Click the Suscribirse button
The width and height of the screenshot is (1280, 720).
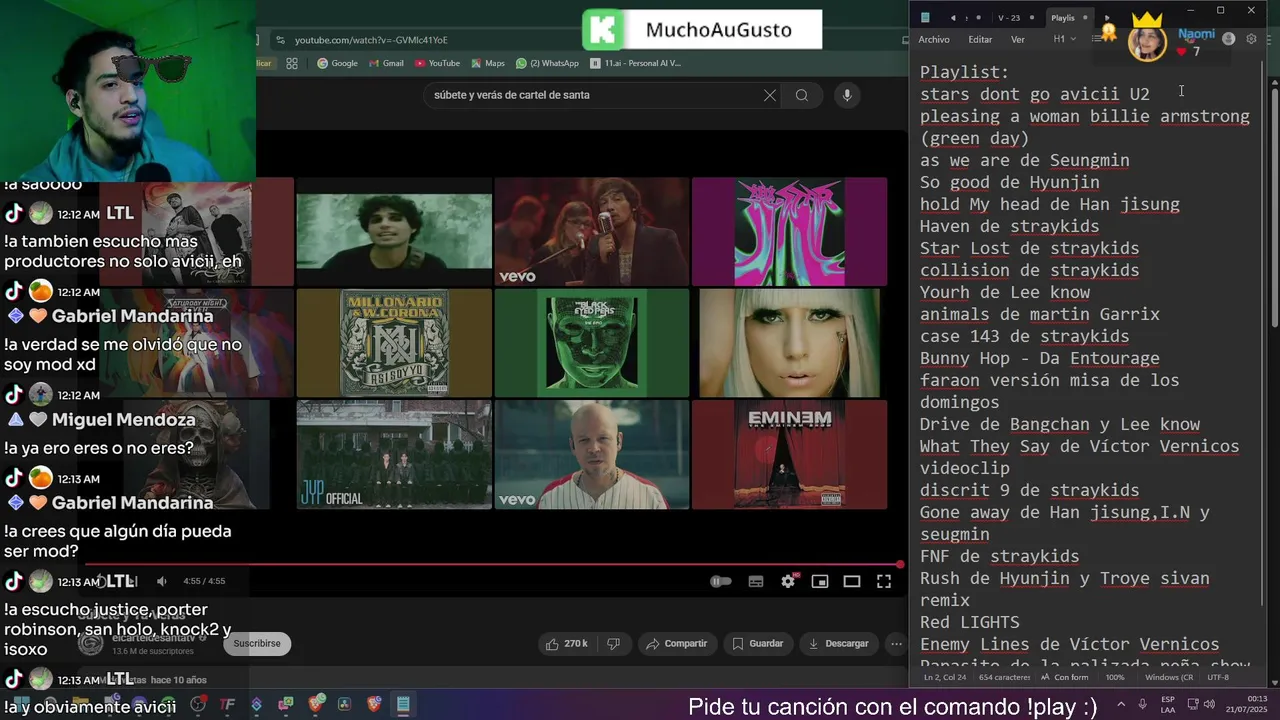click(x=257, y=643)
